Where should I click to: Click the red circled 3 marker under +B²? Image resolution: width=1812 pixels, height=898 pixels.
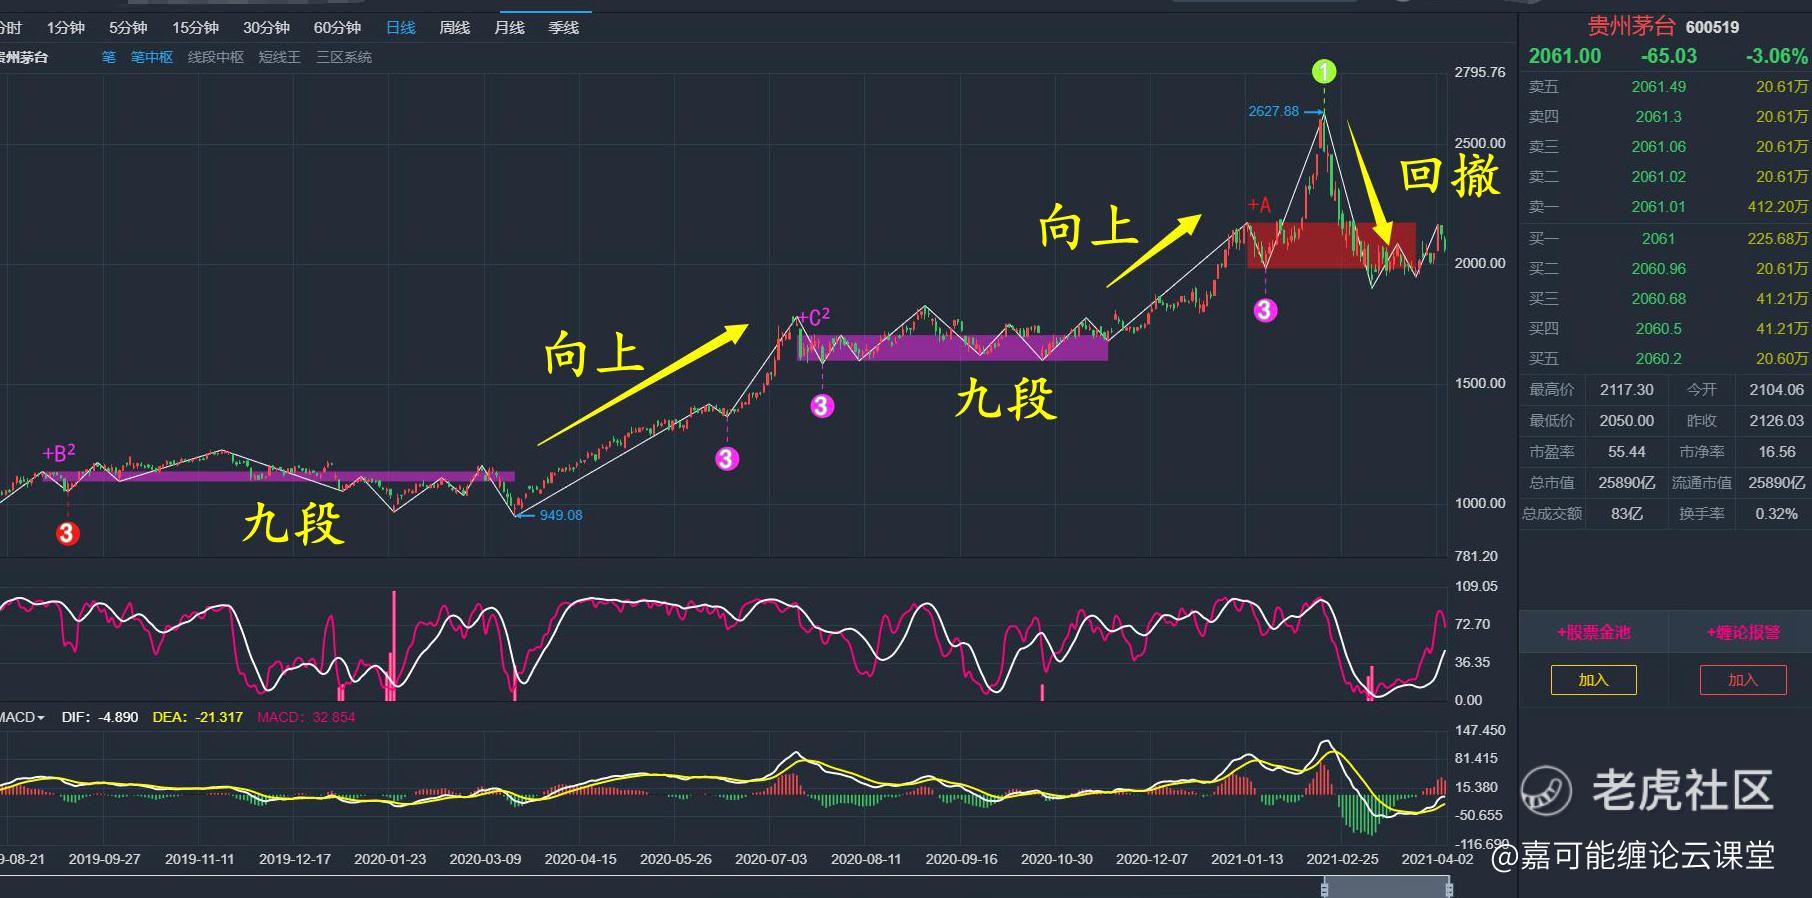[67, 534]
